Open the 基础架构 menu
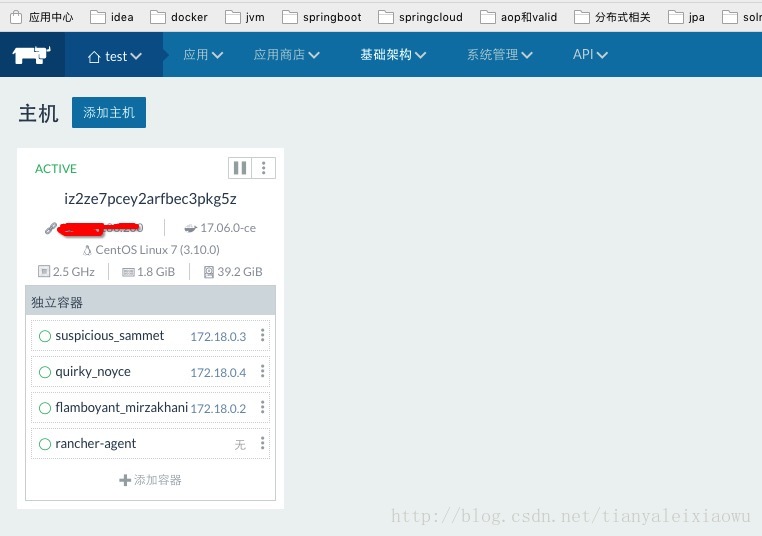Image resolution: width=762 pixels, height=536 pixels. click(393, 54)
